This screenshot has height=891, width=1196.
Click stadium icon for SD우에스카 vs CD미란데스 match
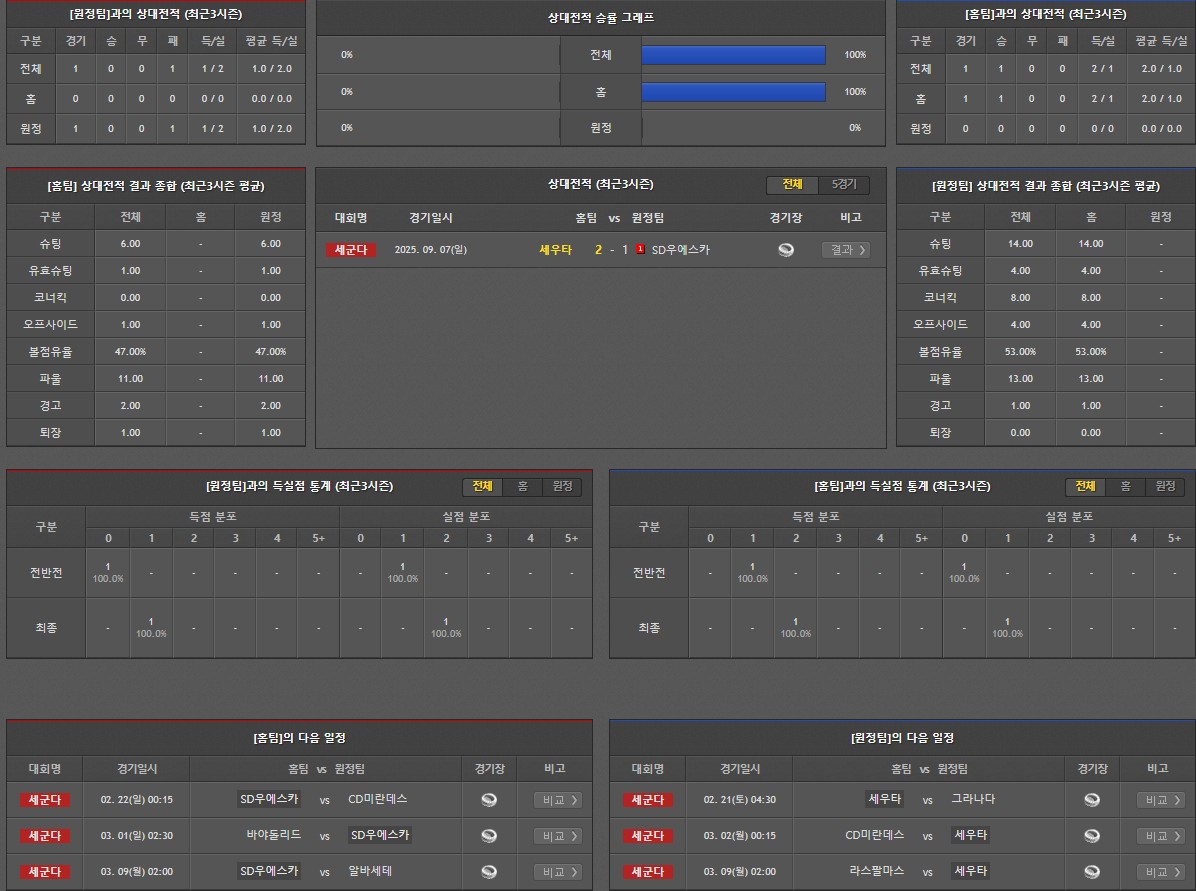(x=489, y=800)
